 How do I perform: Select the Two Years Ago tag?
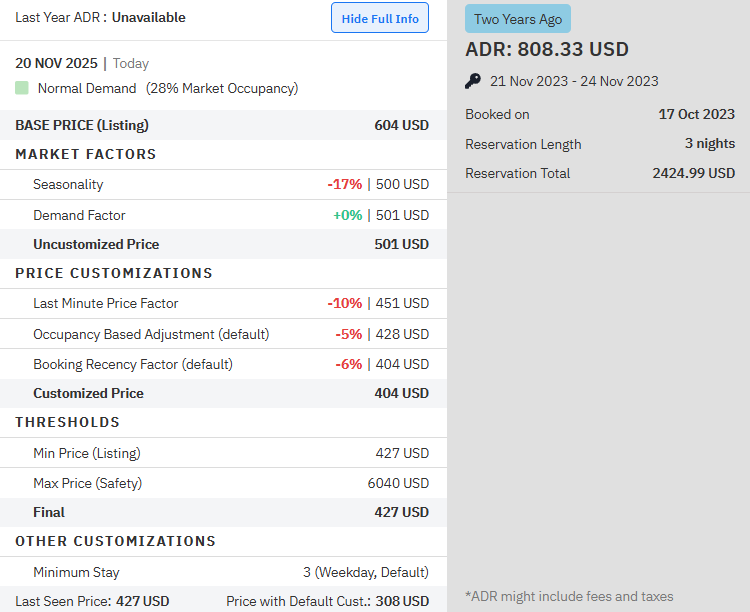point(517,19)
